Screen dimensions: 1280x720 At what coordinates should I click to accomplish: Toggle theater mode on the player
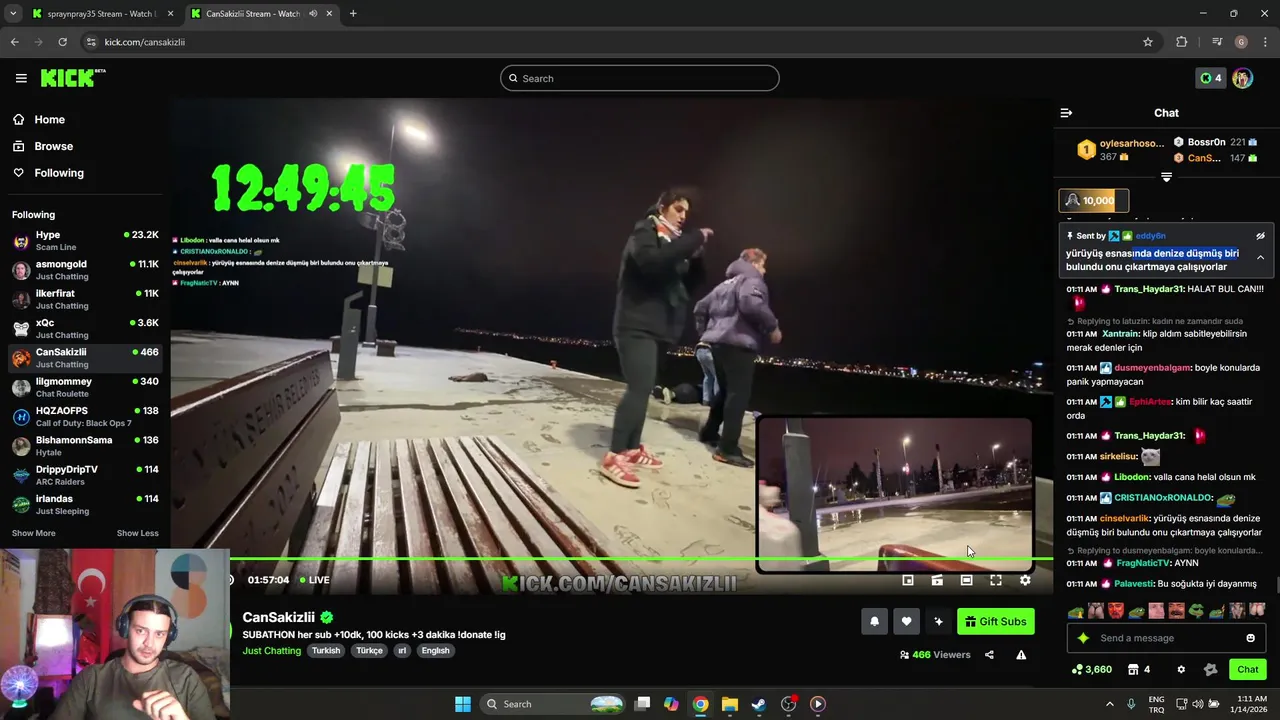(966, 580)
